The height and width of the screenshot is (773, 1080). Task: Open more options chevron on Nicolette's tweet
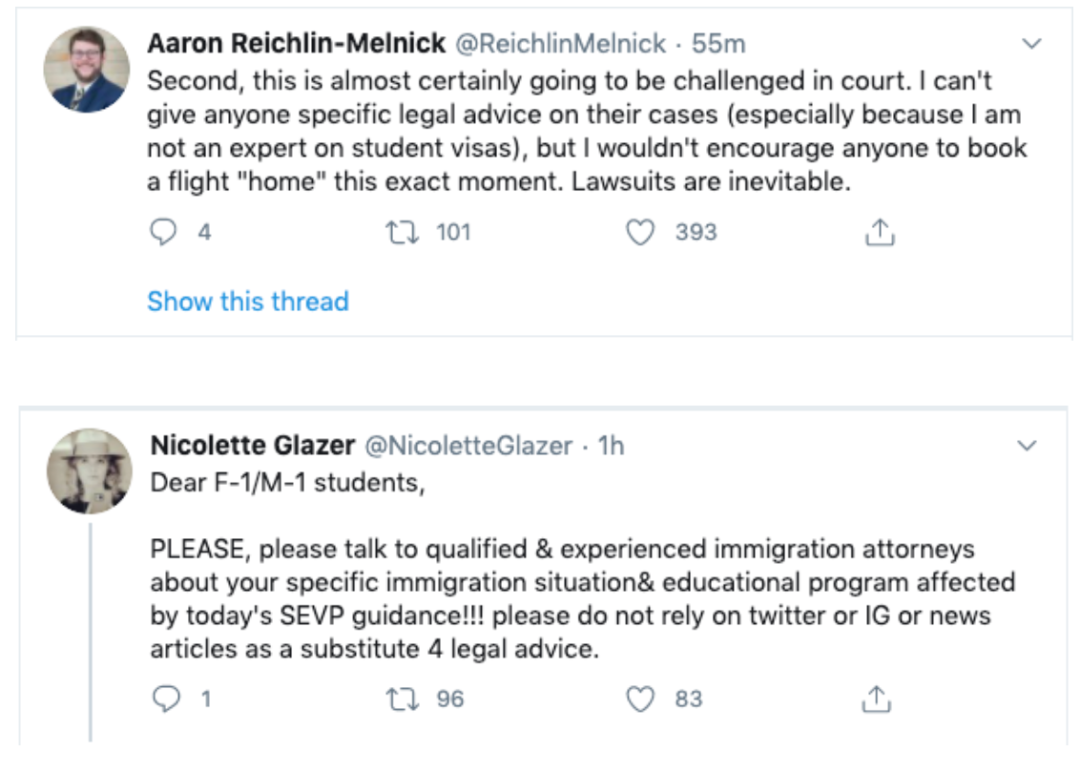coord(1027,446)
